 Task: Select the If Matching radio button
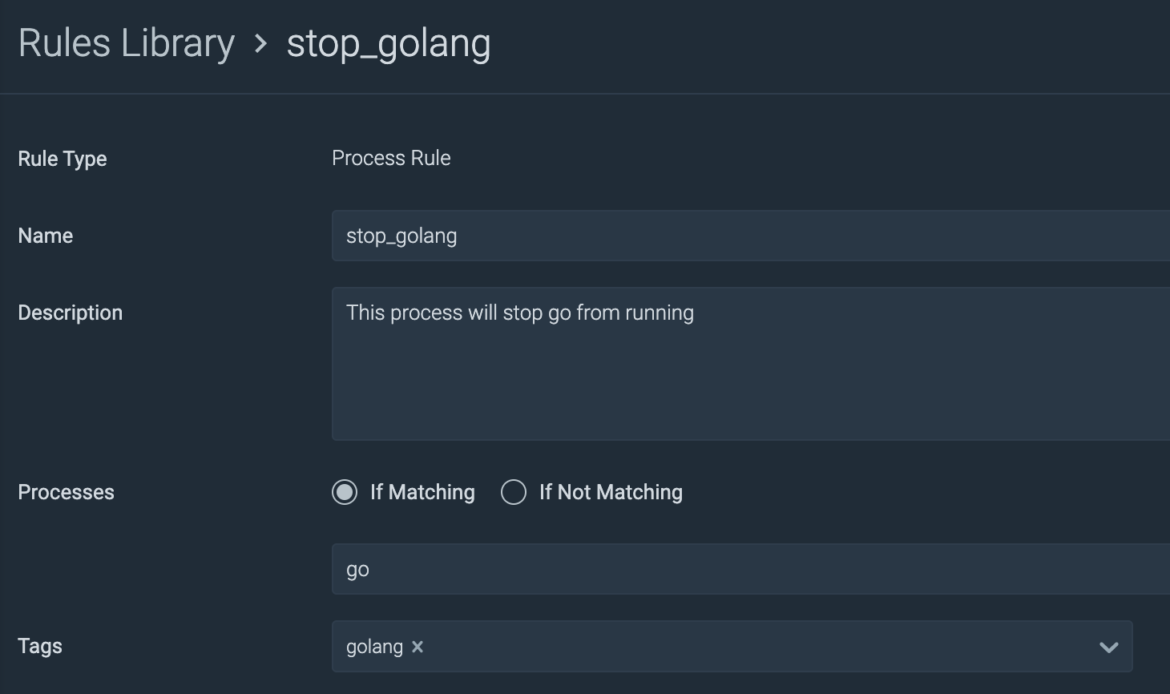(344, 492)
